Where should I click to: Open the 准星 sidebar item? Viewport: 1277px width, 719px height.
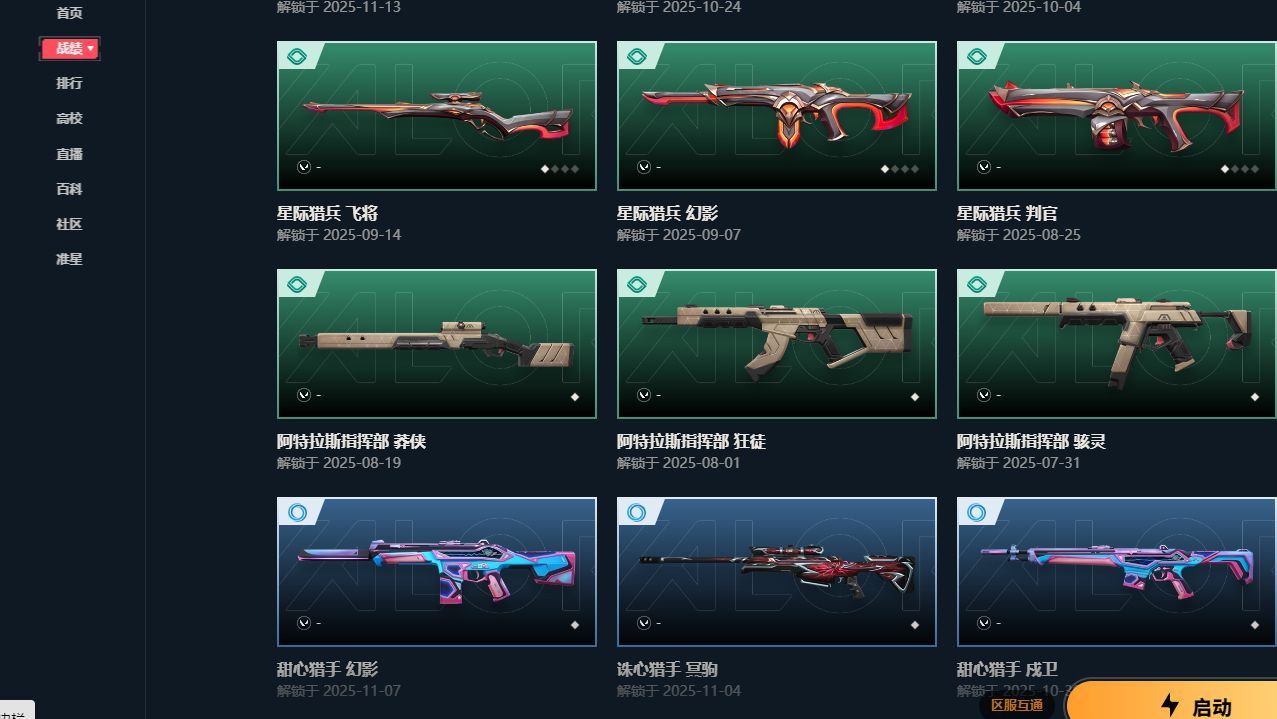tap(69, 259)
